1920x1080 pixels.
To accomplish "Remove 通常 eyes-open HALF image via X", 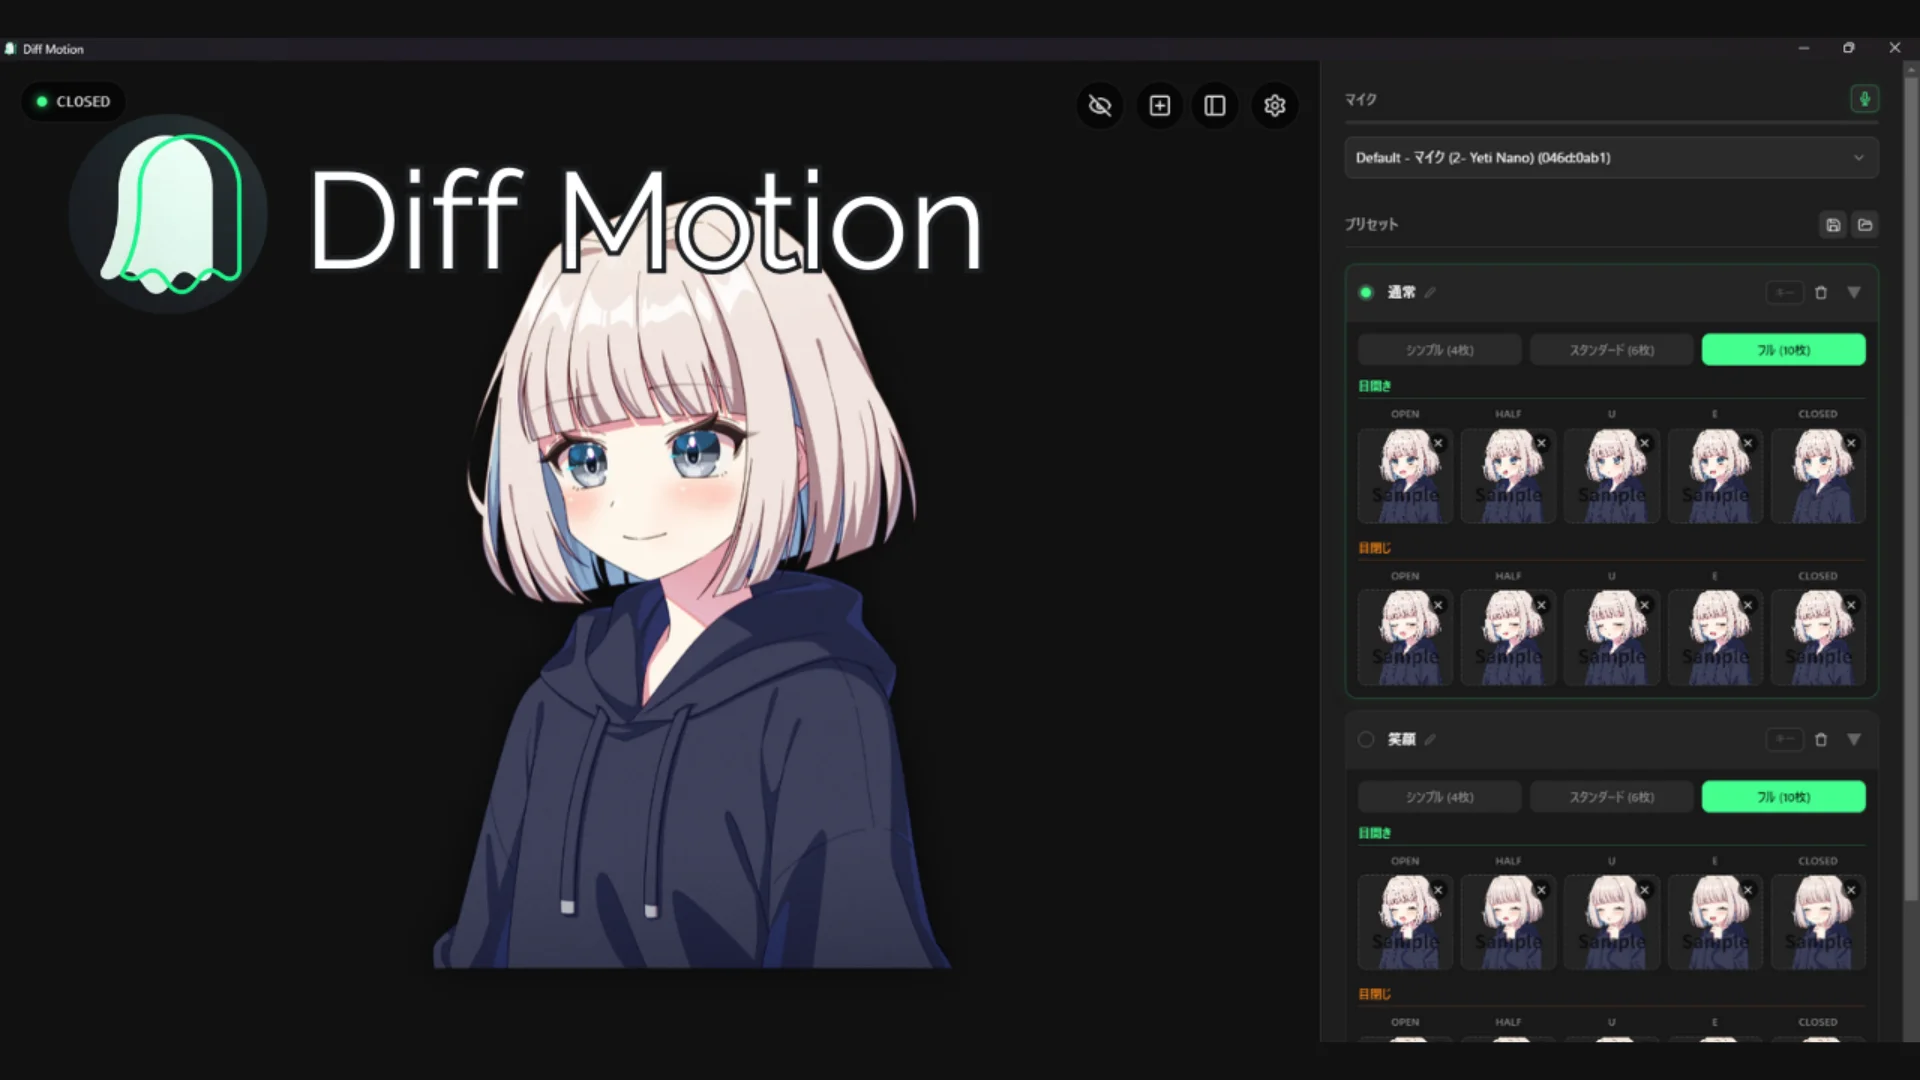I will click(x=1541, y=443).
